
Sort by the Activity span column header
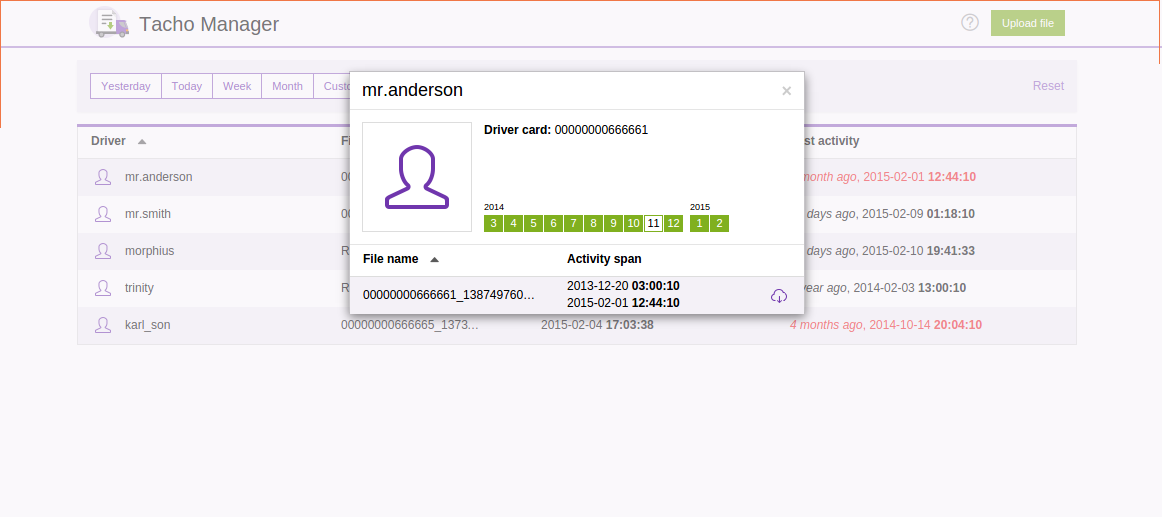click(604, 259)
